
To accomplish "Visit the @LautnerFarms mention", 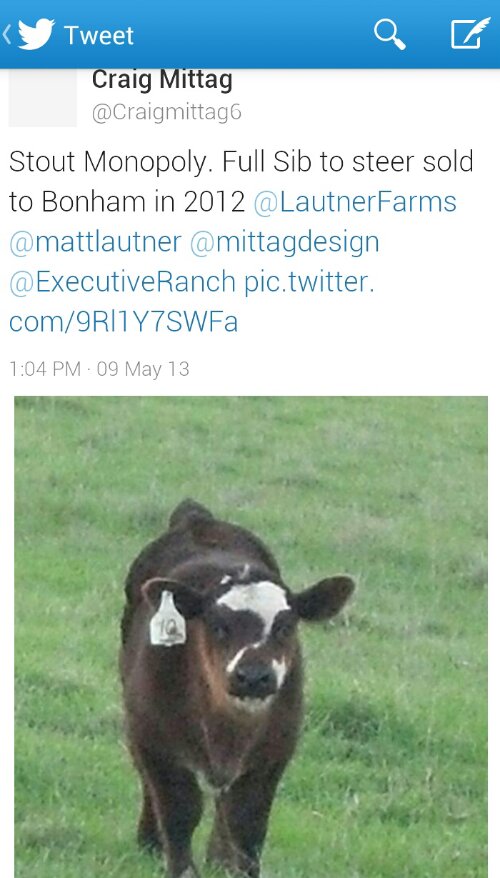I will [x=355, y=202].
